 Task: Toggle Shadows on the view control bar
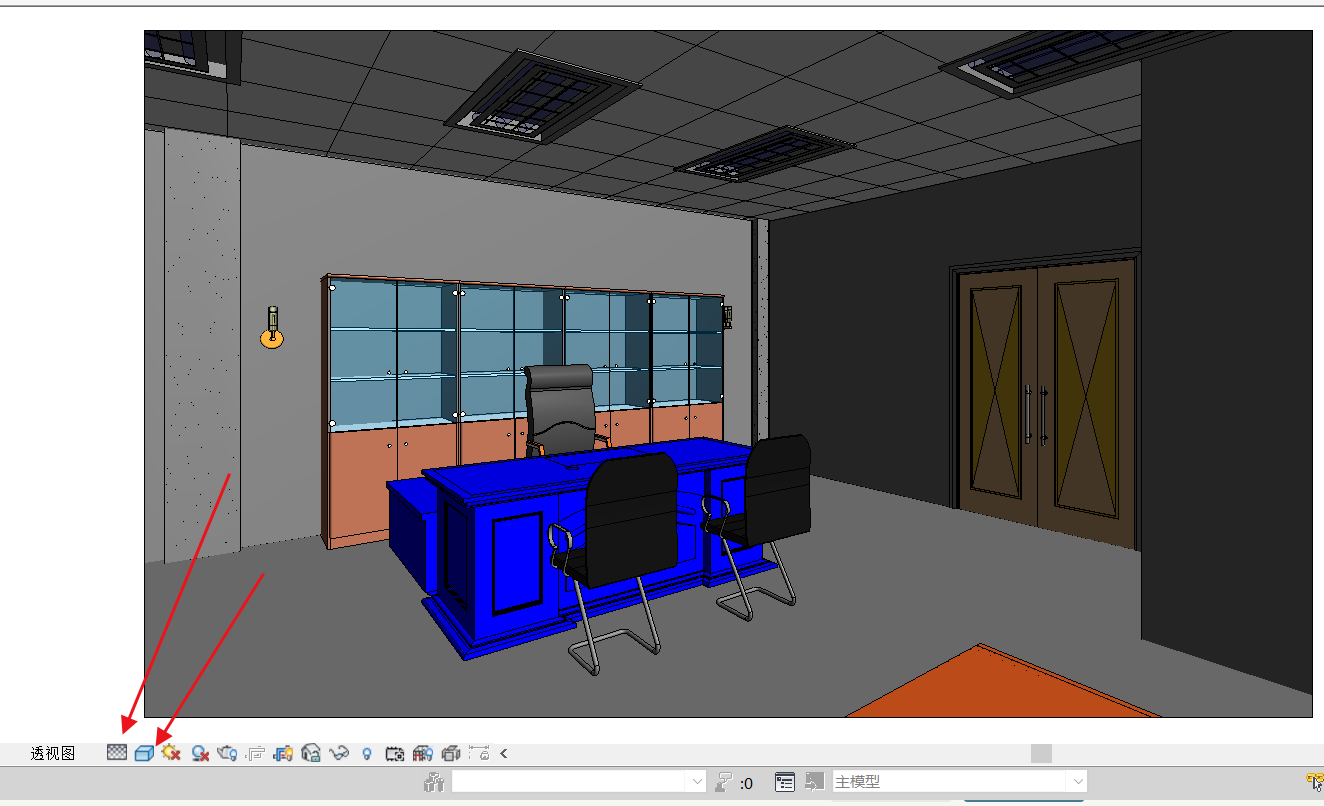(x=200, y=753)
